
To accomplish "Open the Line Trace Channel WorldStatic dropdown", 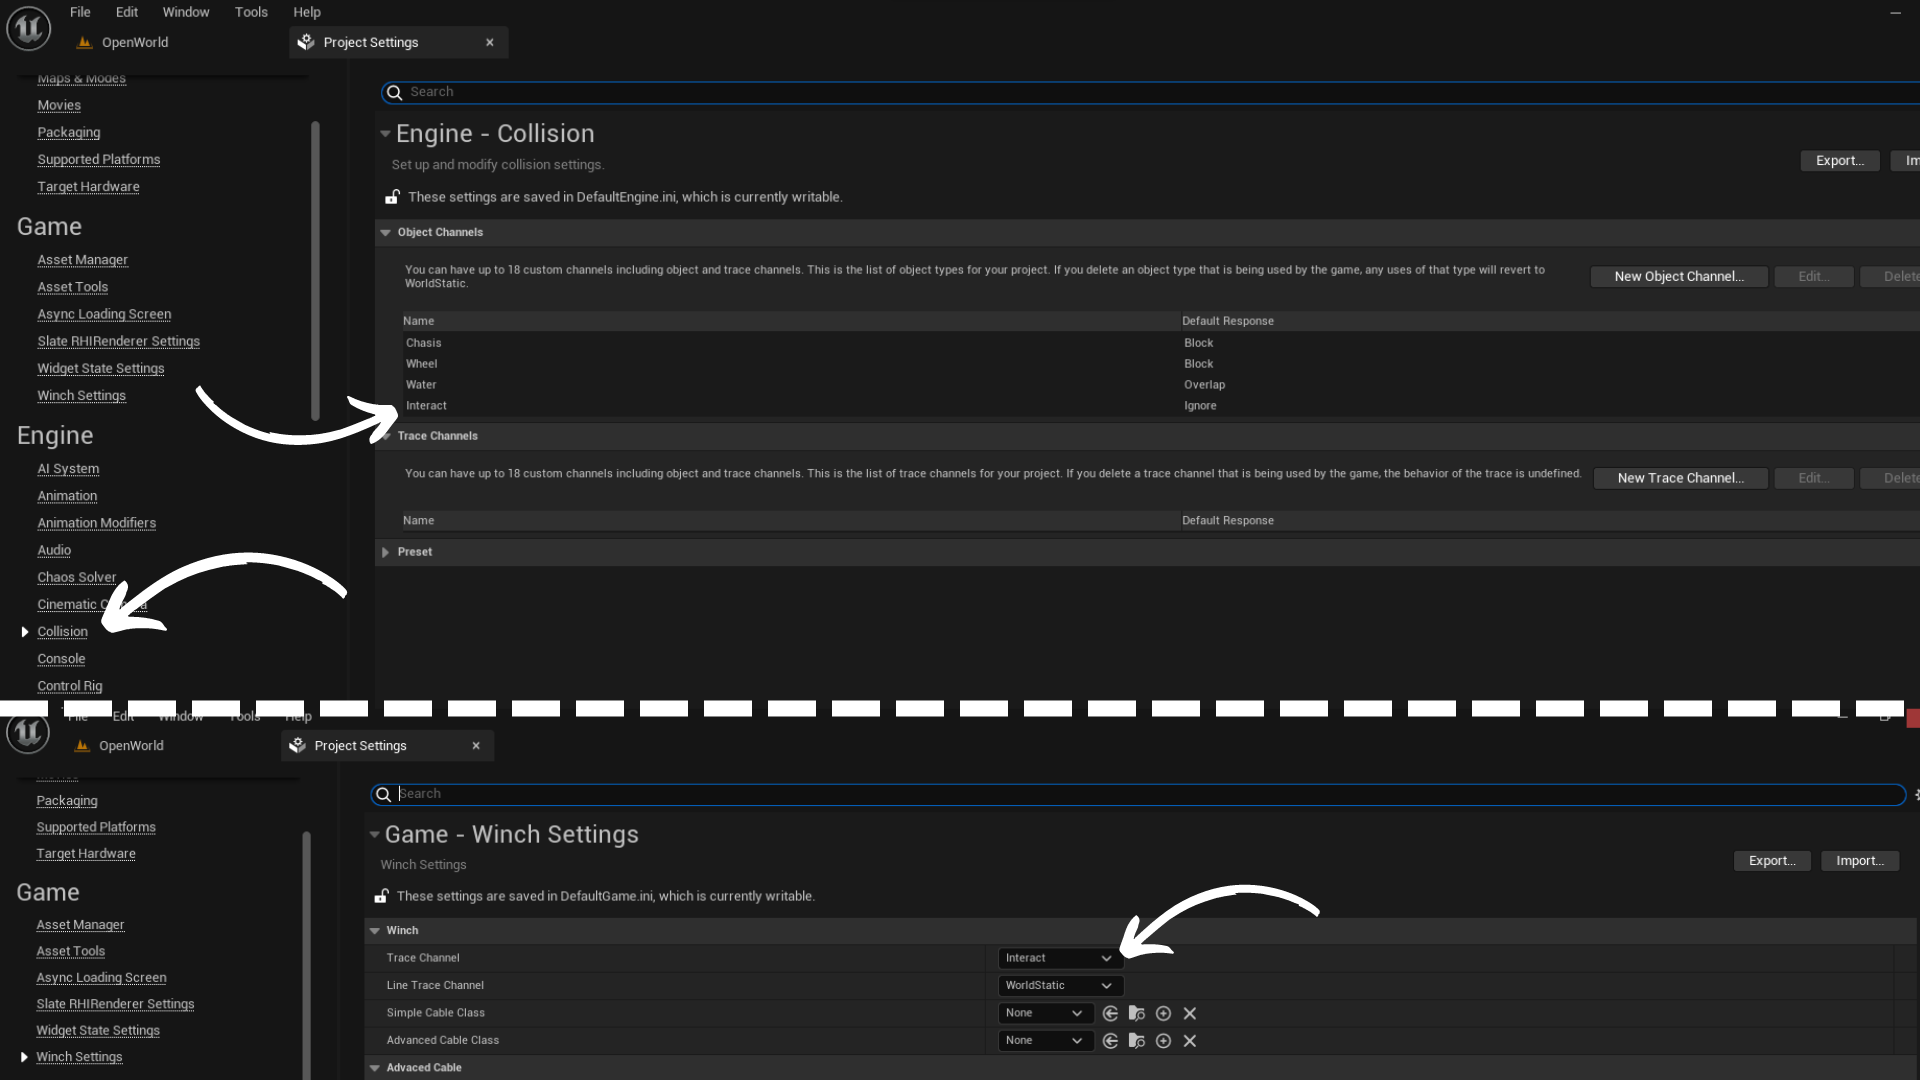I will (x=1059, y=986).
